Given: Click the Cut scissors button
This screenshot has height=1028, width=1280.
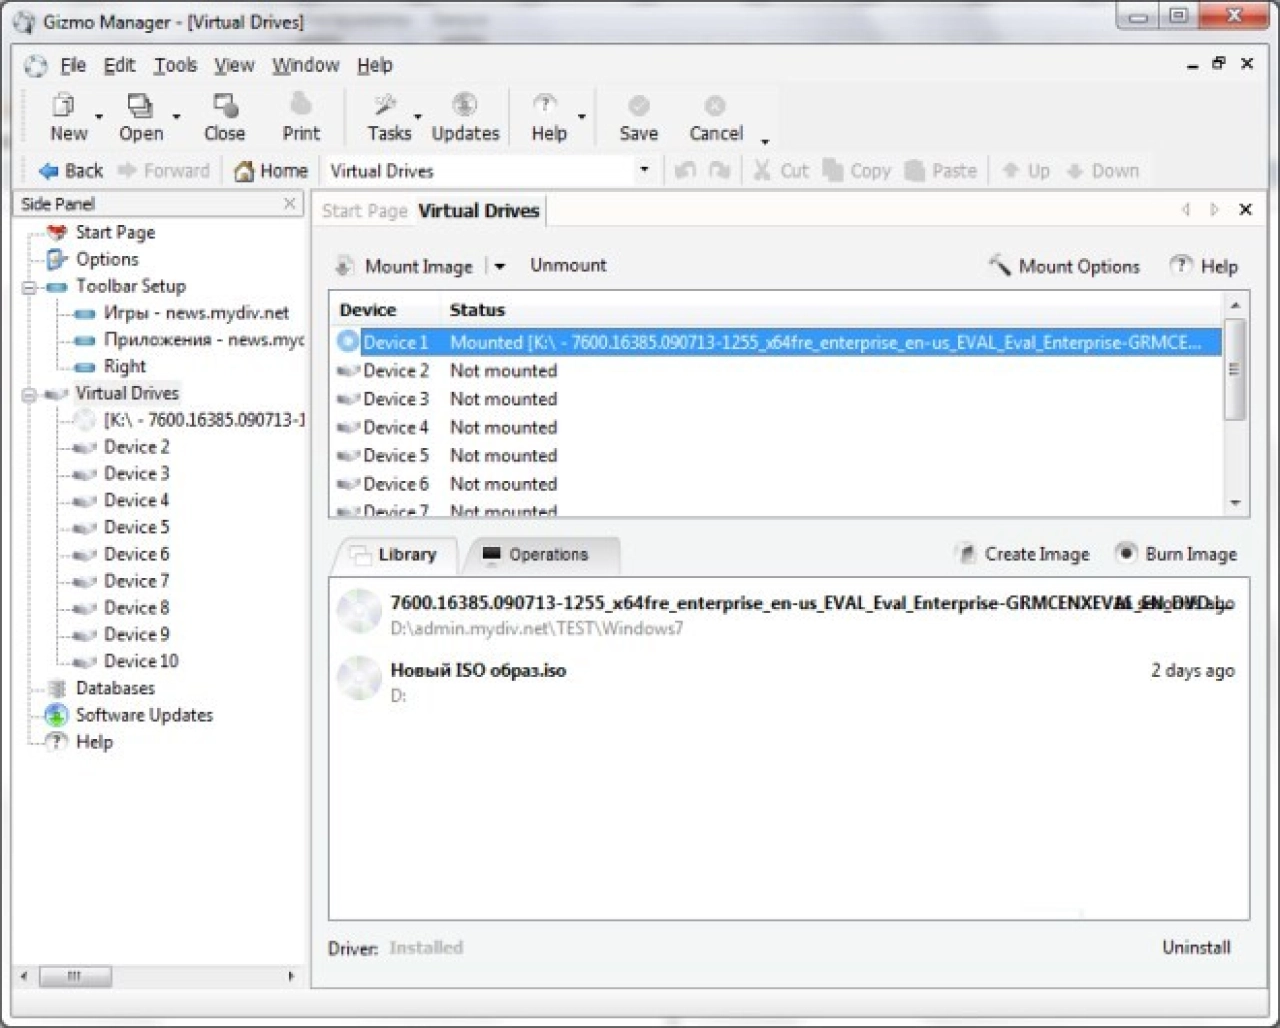Looking at the screenshot, I should click(x=780, y=171).
